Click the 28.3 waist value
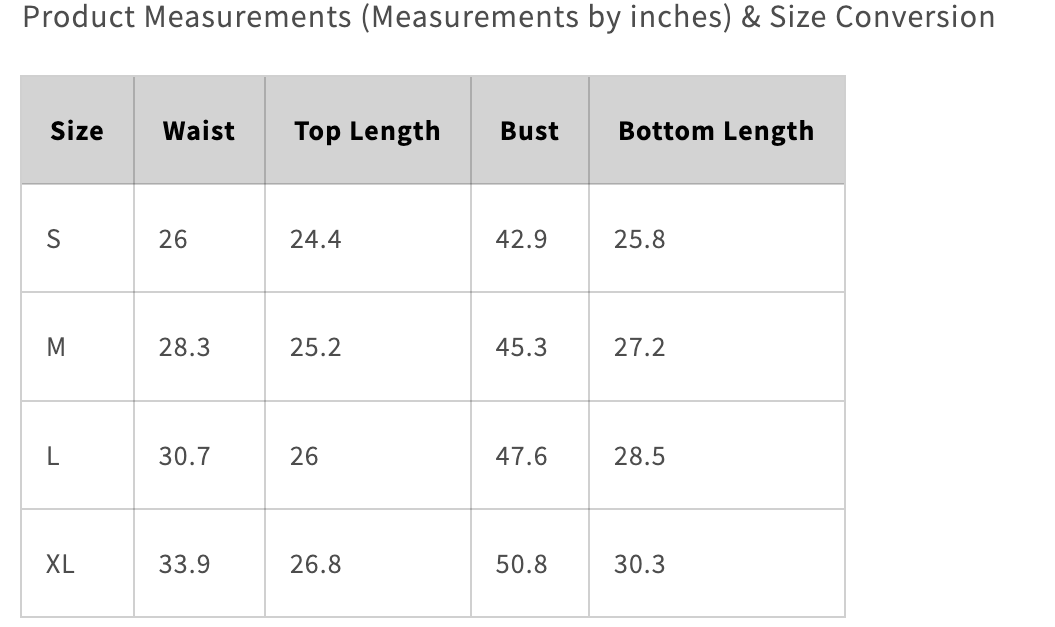1055x627 pixels. [x=184, y=347]
